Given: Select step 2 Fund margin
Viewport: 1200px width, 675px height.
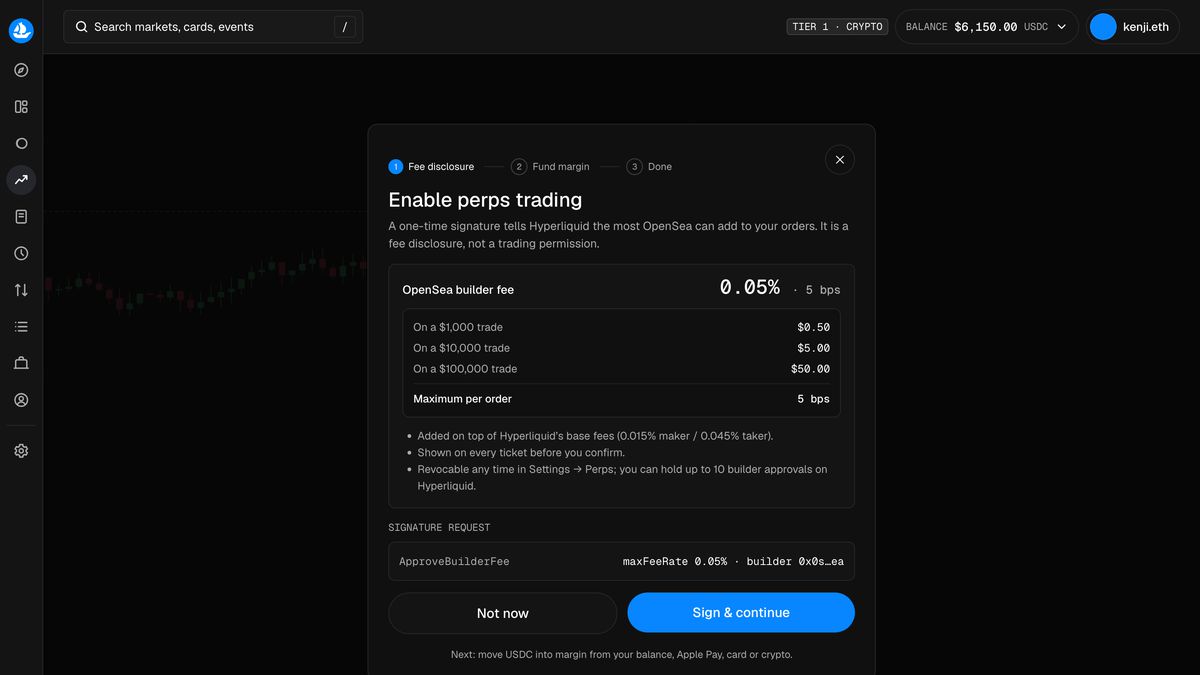Looking at the screenshot, I should click(550, 167).
